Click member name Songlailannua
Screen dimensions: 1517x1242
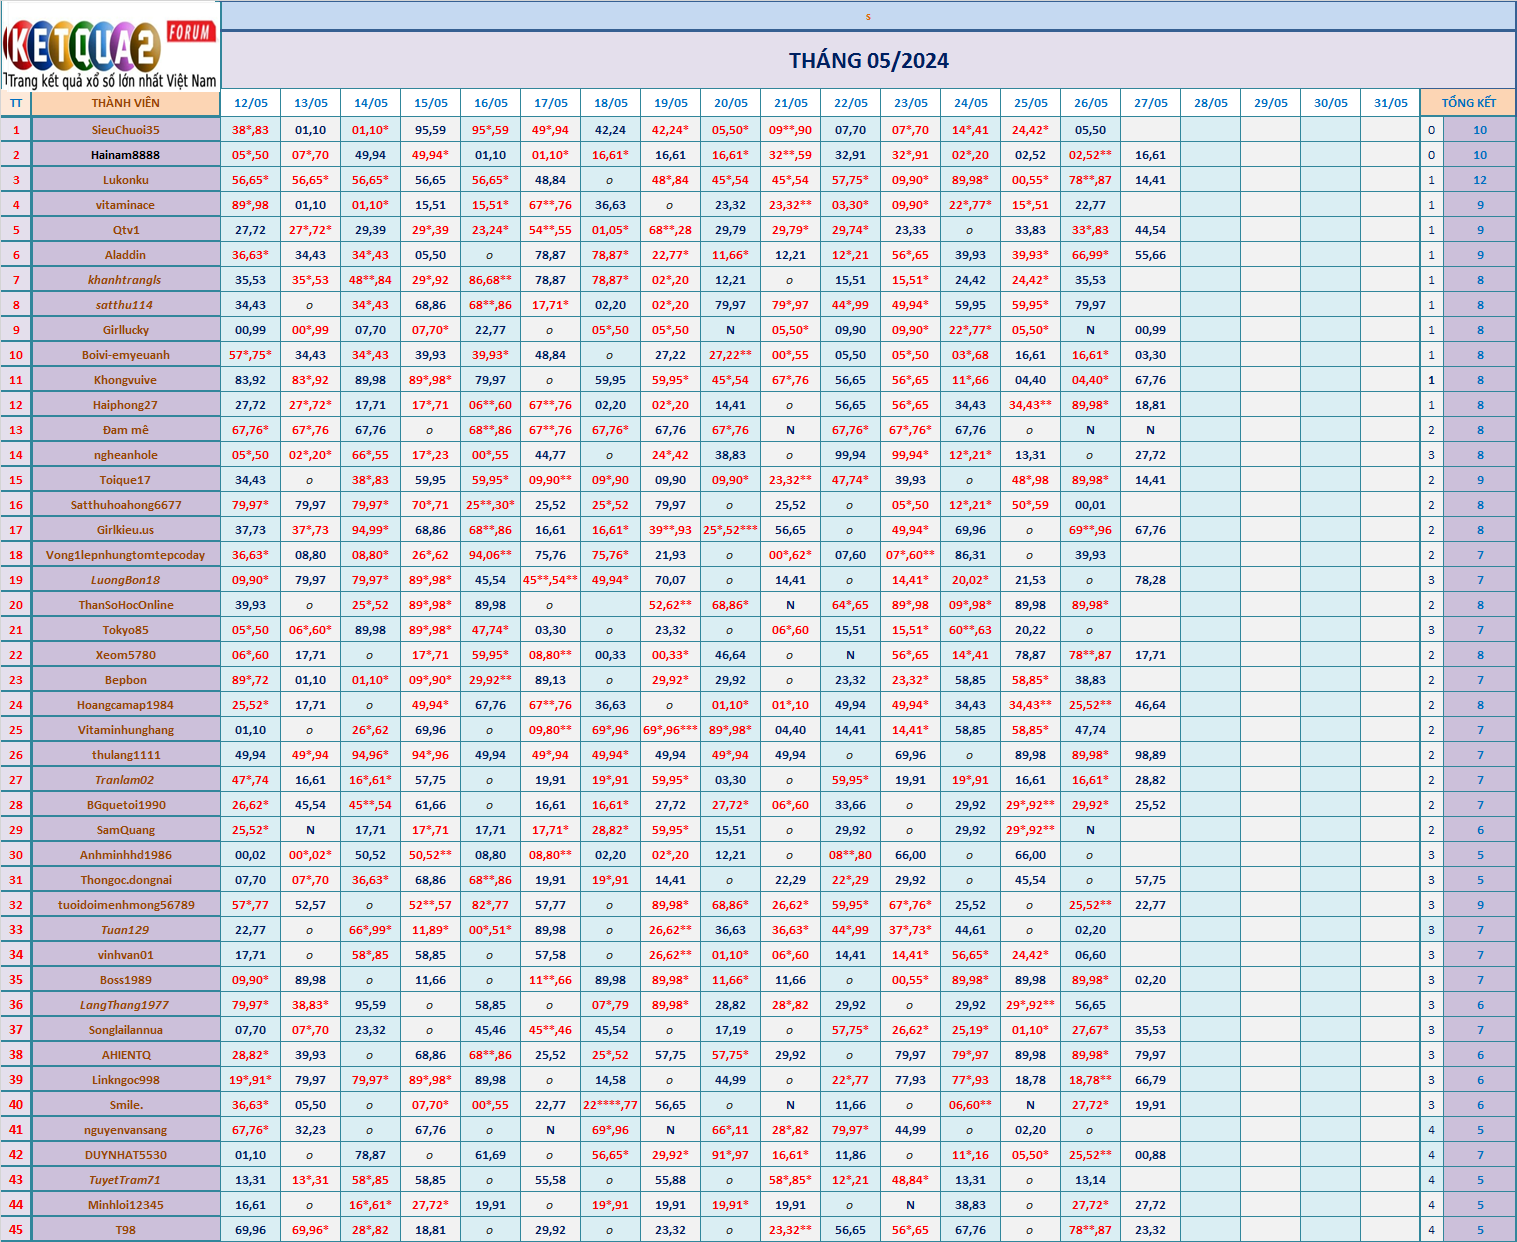click(x=126, y=1030)
